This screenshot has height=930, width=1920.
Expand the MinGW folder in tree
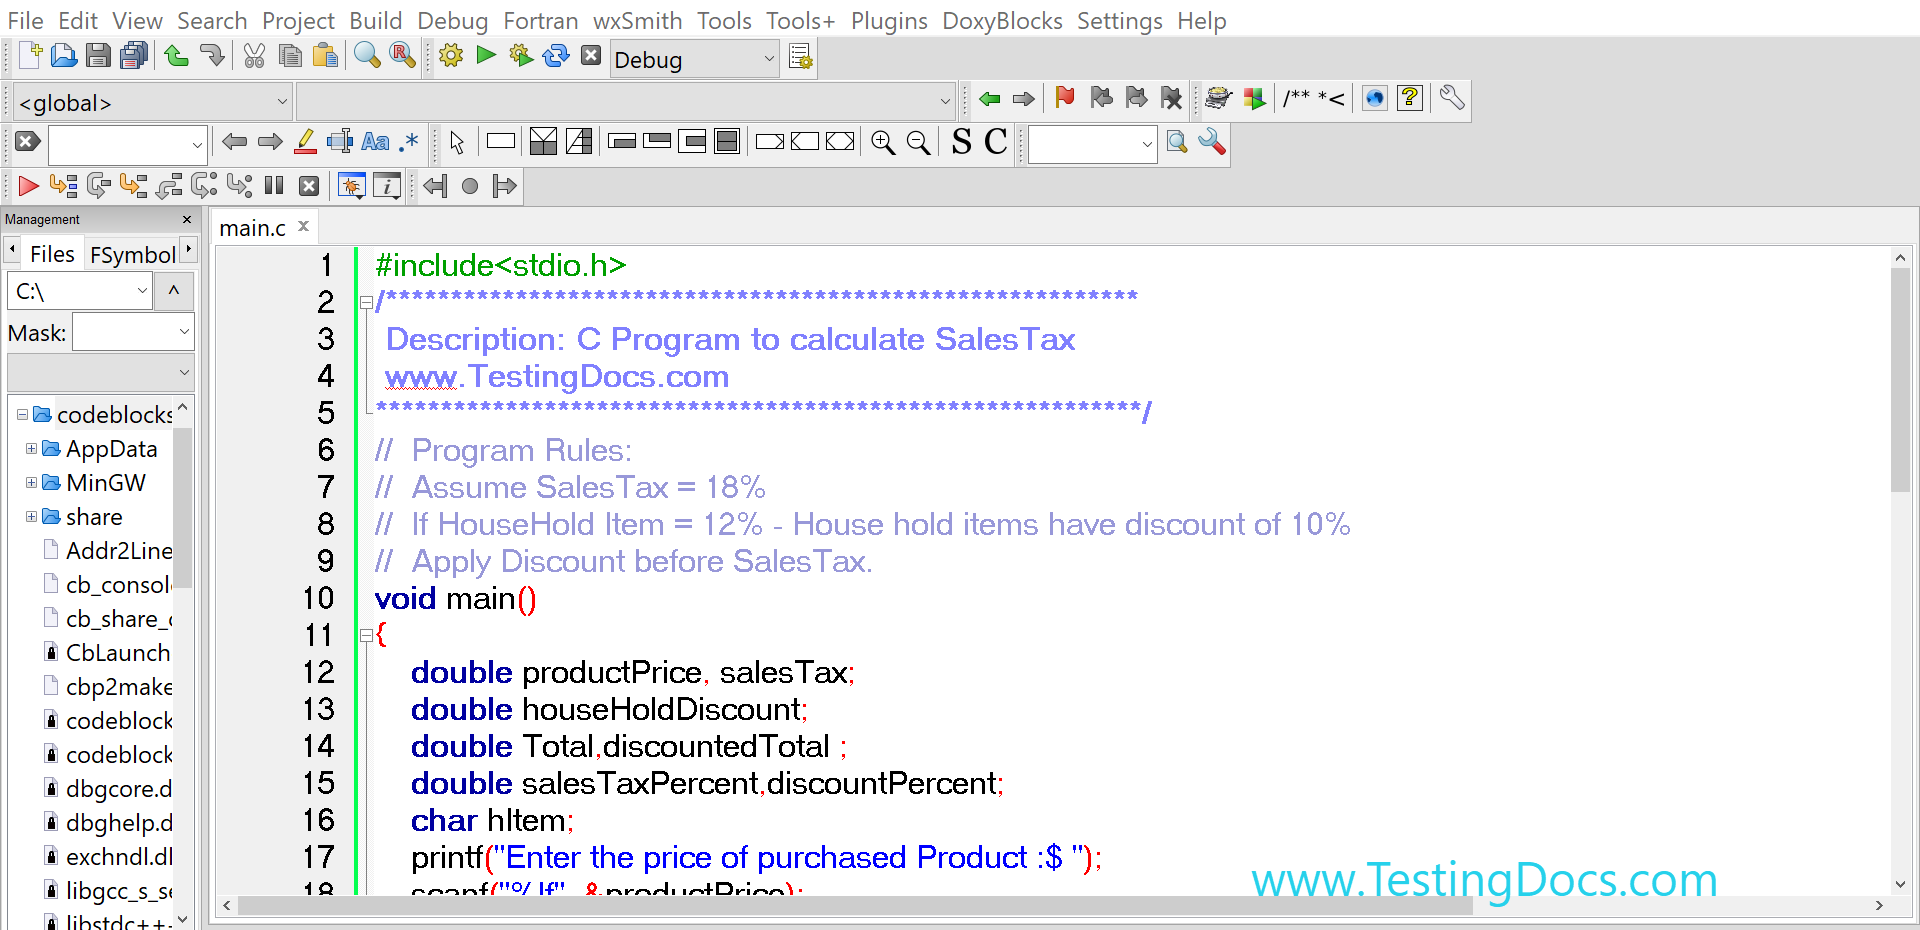tap(31, 483)
